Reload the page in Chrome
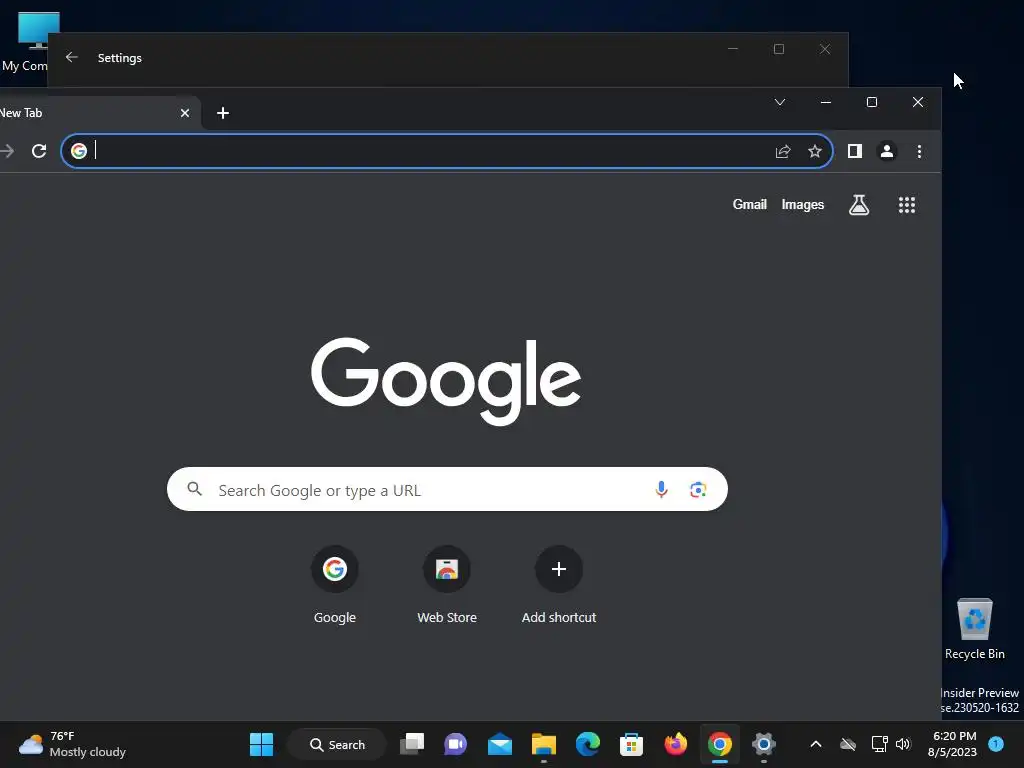Screen dimensions: 1024x768 39,152
